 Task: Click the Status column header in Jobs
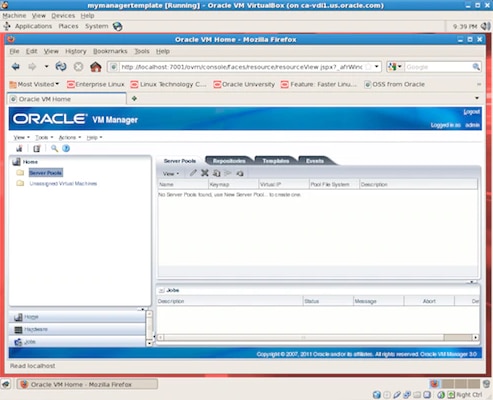click(328, 301)
